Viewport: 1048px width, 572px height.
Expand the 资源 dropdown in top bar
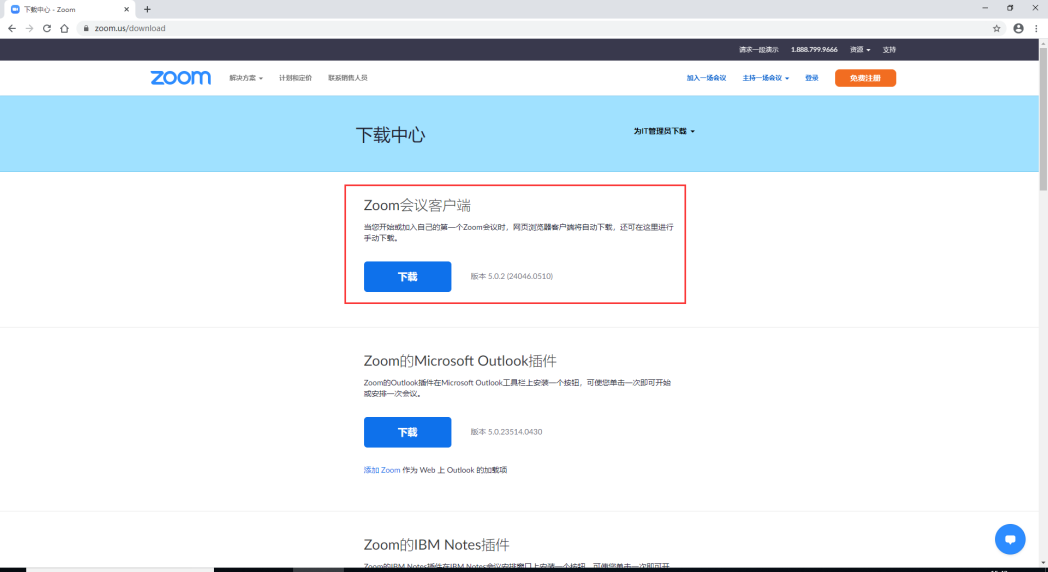click(x=860, y=49)
